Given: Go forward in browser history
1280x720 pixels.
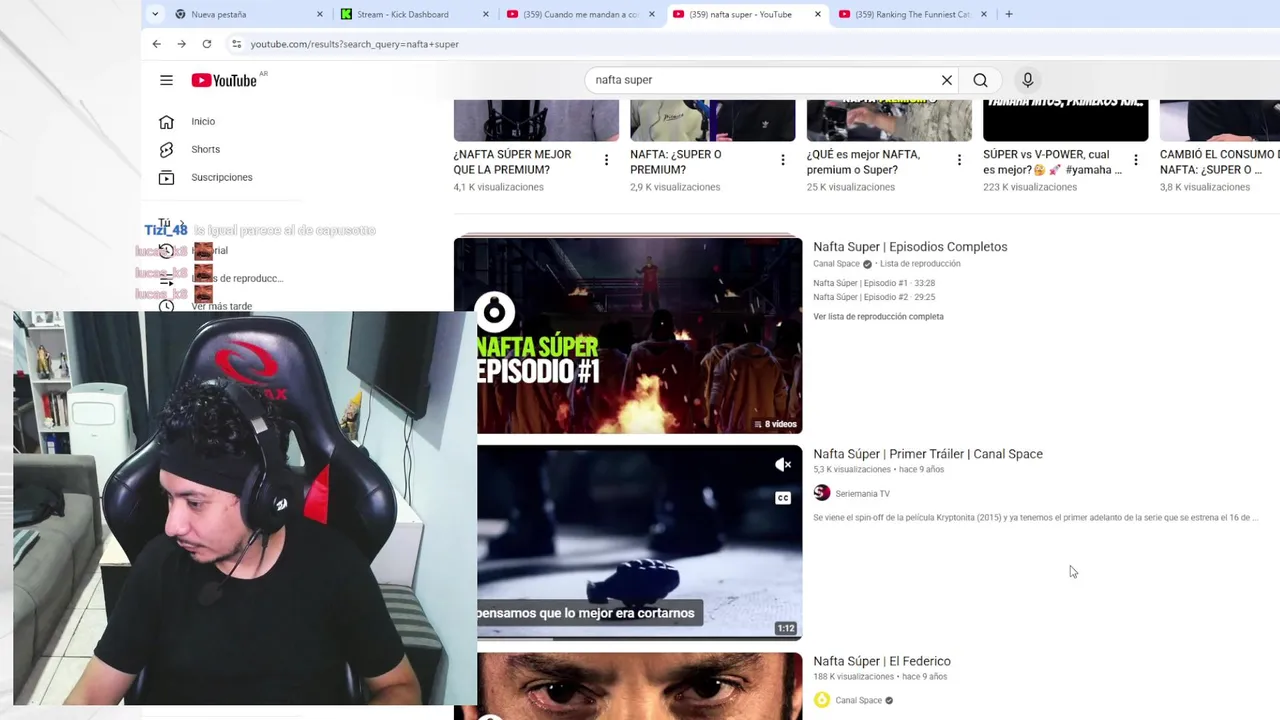Looking at the screenshot, I should click(181, 44).
